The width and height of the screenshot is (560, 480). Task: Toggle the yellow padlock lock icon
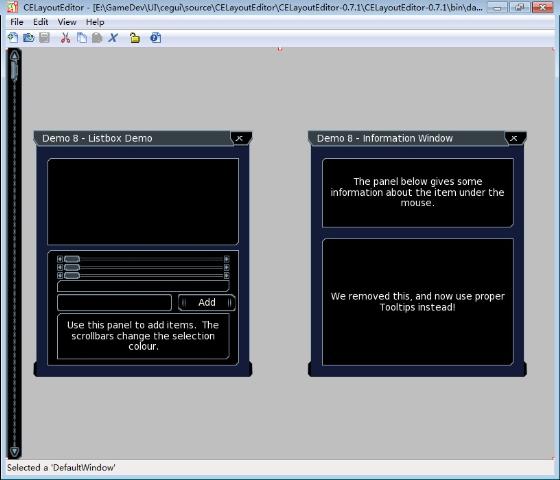click(x=135, y=38)
